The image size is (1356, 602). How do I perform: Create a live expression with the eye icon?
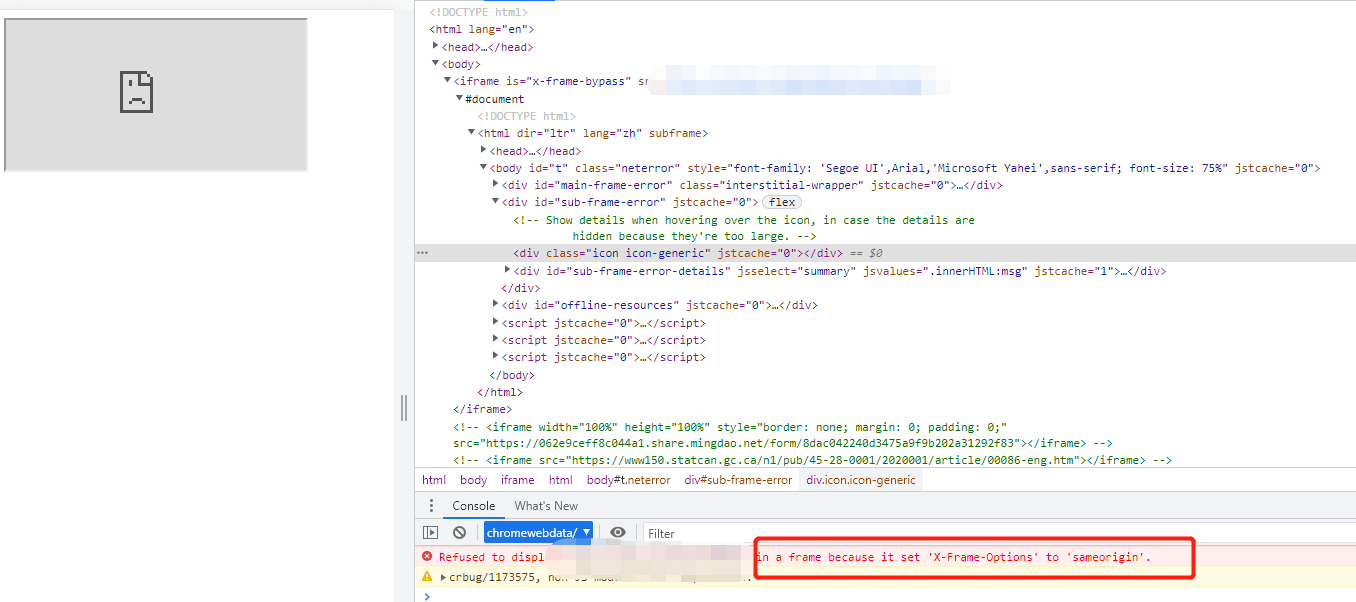[x=618, y=533]
